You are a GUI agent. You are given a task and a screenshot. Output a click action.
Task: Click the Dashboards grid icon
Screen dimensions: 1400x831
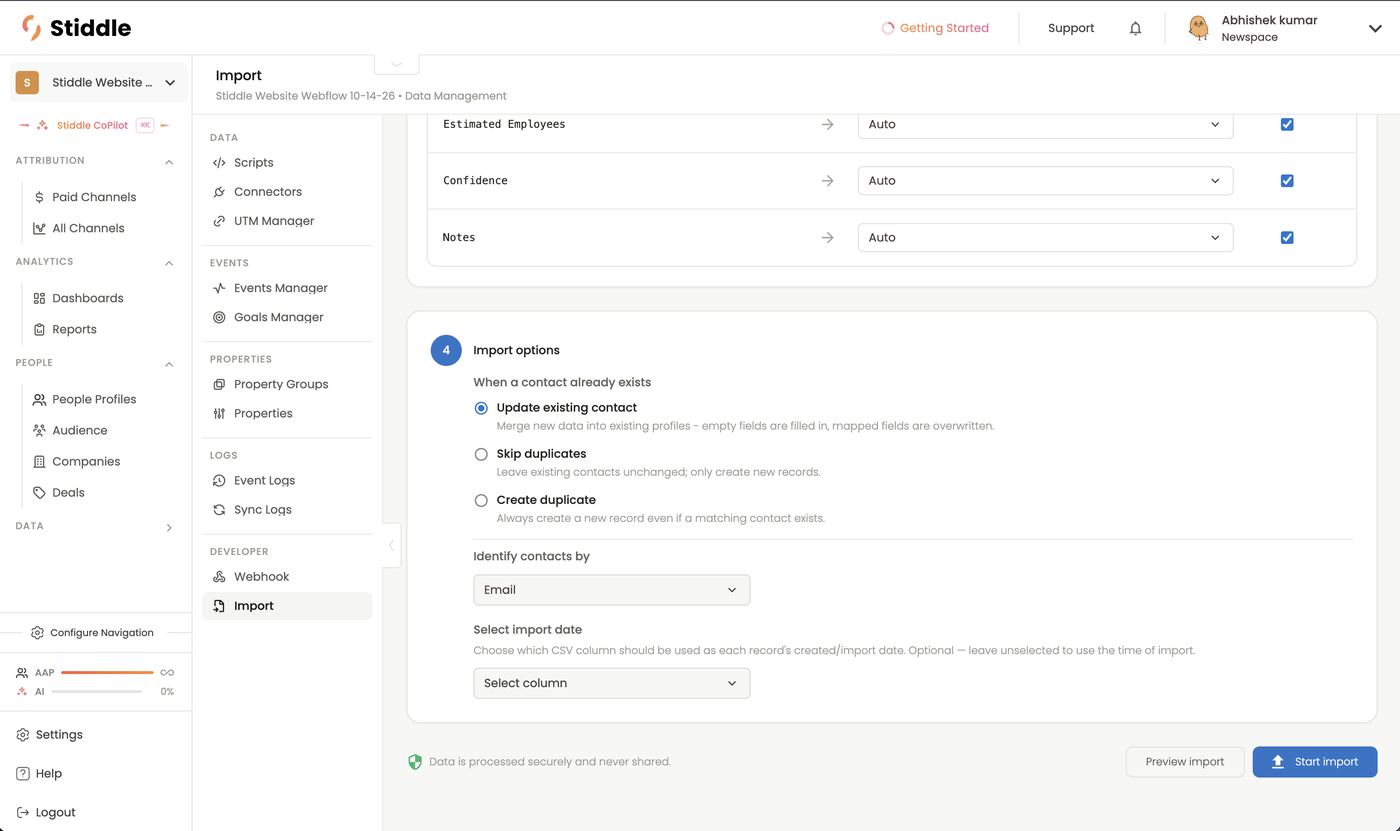pos(39,298)
